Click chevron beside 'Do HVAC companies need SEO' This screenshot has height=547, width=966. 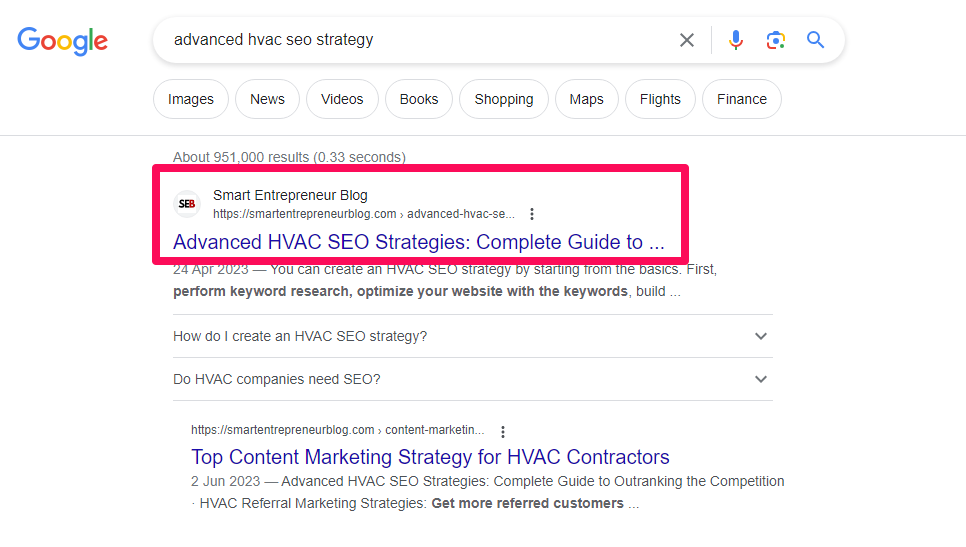tap(761, 379)
